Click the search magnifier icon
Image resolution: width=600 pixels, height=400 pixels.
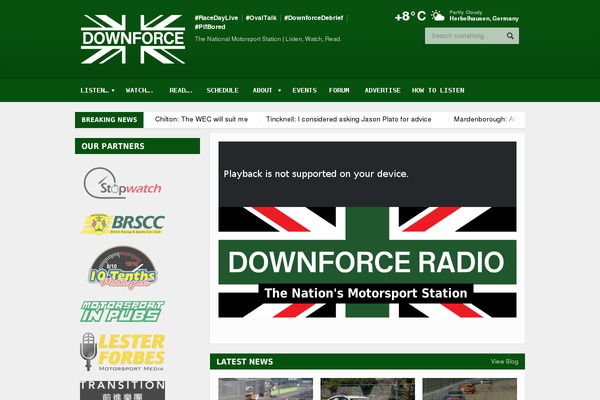point(510,36)
